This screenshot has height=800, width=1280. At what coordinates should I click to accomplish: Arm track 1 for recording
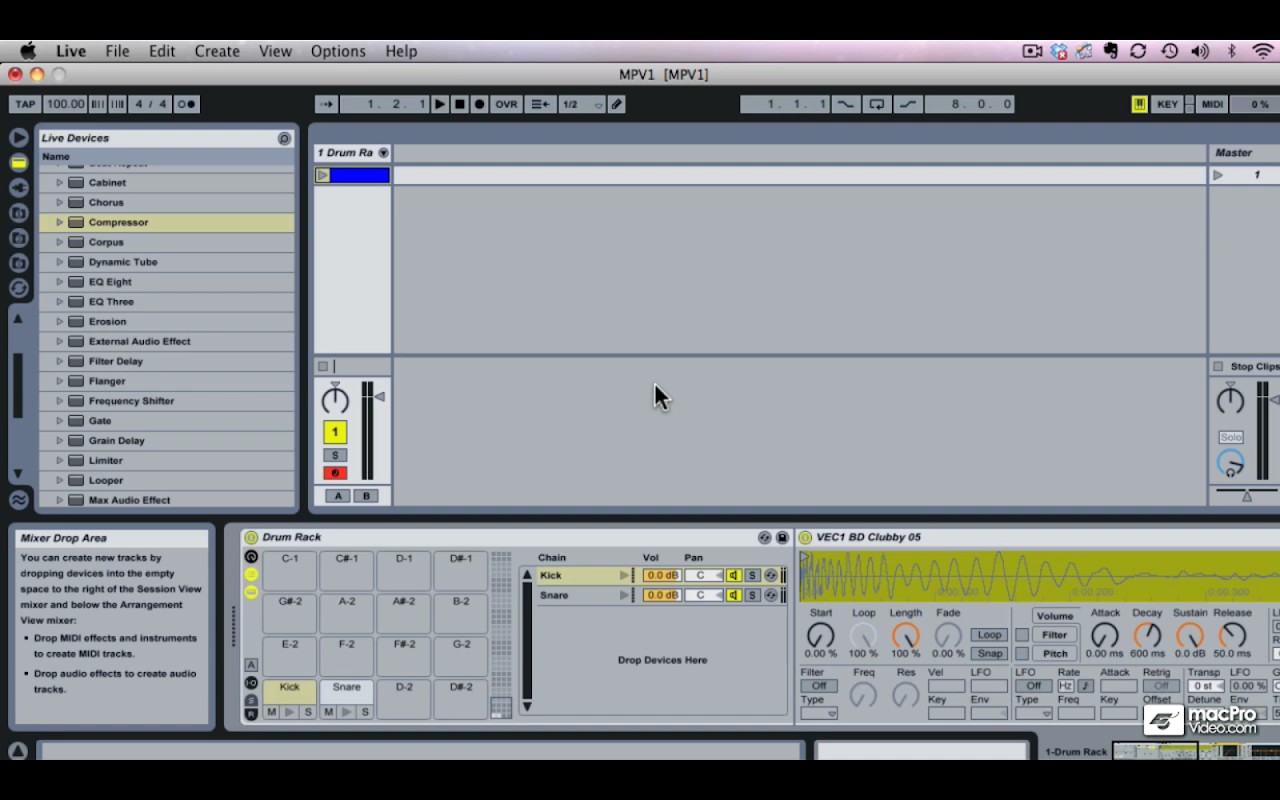click(335, 473)
